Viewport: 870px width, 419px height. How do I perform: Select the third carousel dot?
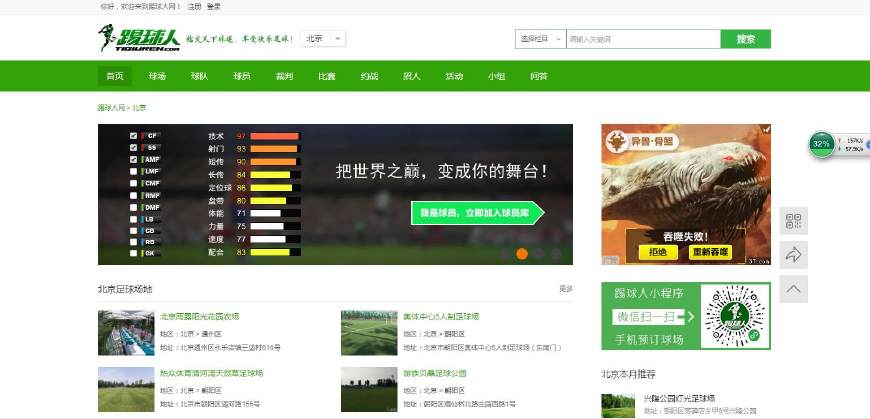click(x=539, y=254)
